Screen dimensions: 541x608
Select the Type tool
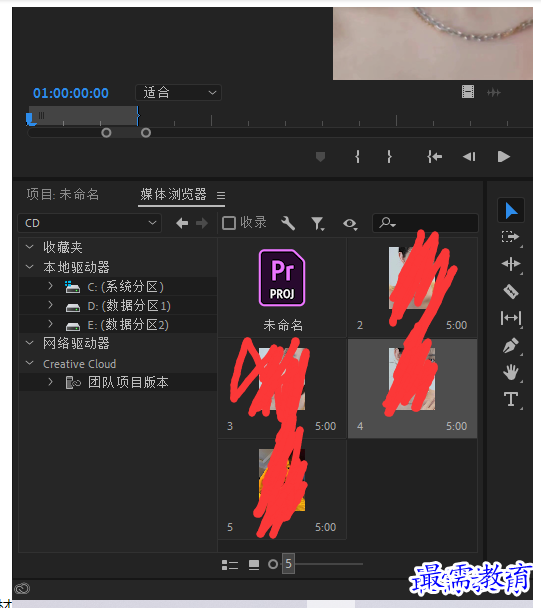click(x=511, y=399)
